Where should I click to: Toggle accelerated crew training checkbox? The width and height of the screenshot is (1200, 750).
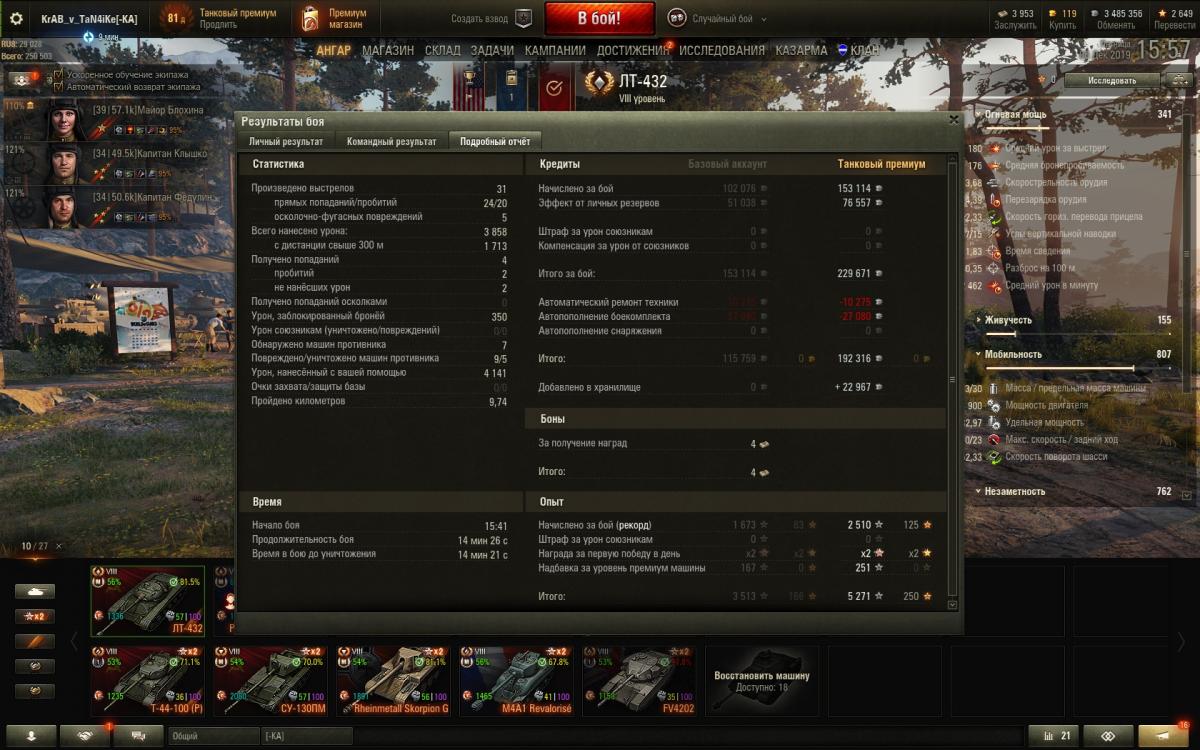pyautogui.click(x=58, y=74)
